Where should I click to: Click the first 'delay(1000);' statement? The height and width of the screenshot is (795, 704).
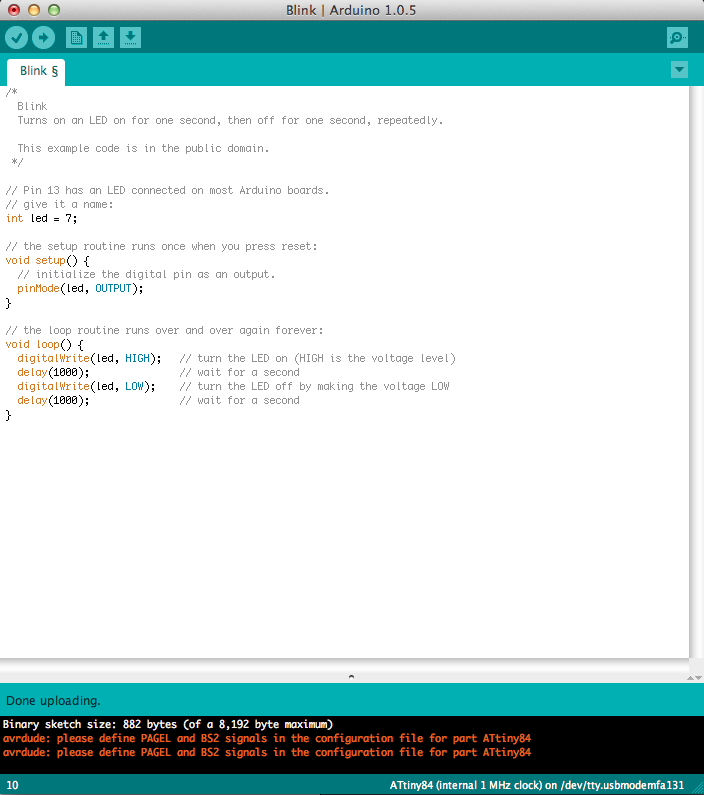point(53,373)
